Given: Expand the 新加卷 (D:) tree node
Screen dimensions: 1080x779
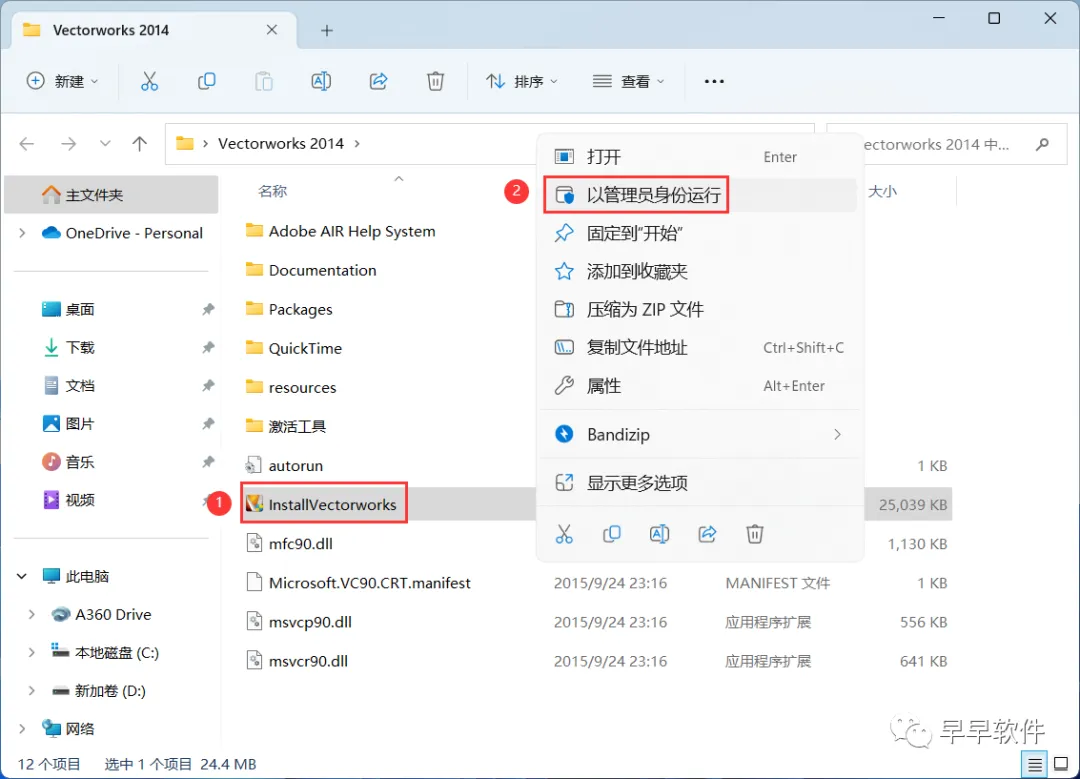Looking at the screenshot, I should coord(31,690).
